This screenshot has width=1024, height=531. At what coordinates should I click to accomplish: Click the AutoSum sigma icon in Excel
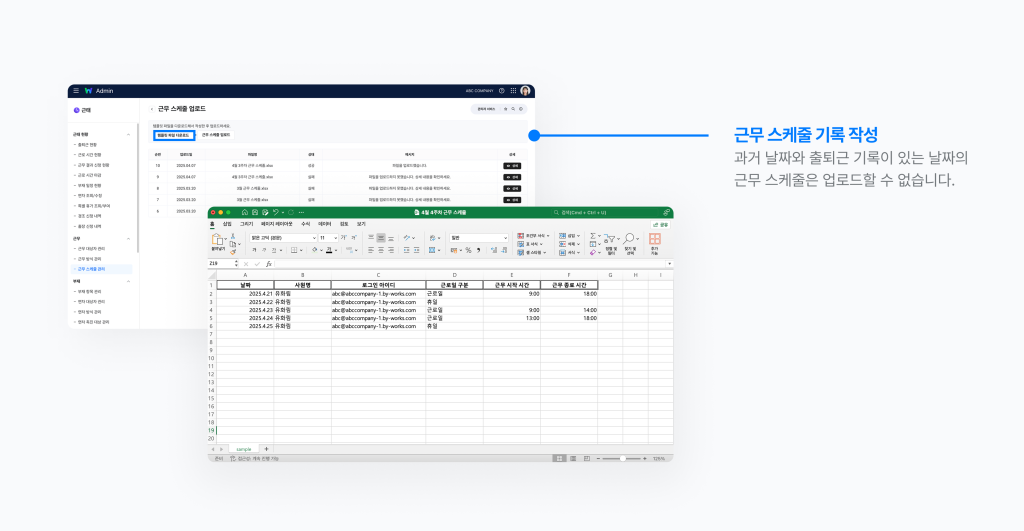pyautogui.click(x=593, y=236)
